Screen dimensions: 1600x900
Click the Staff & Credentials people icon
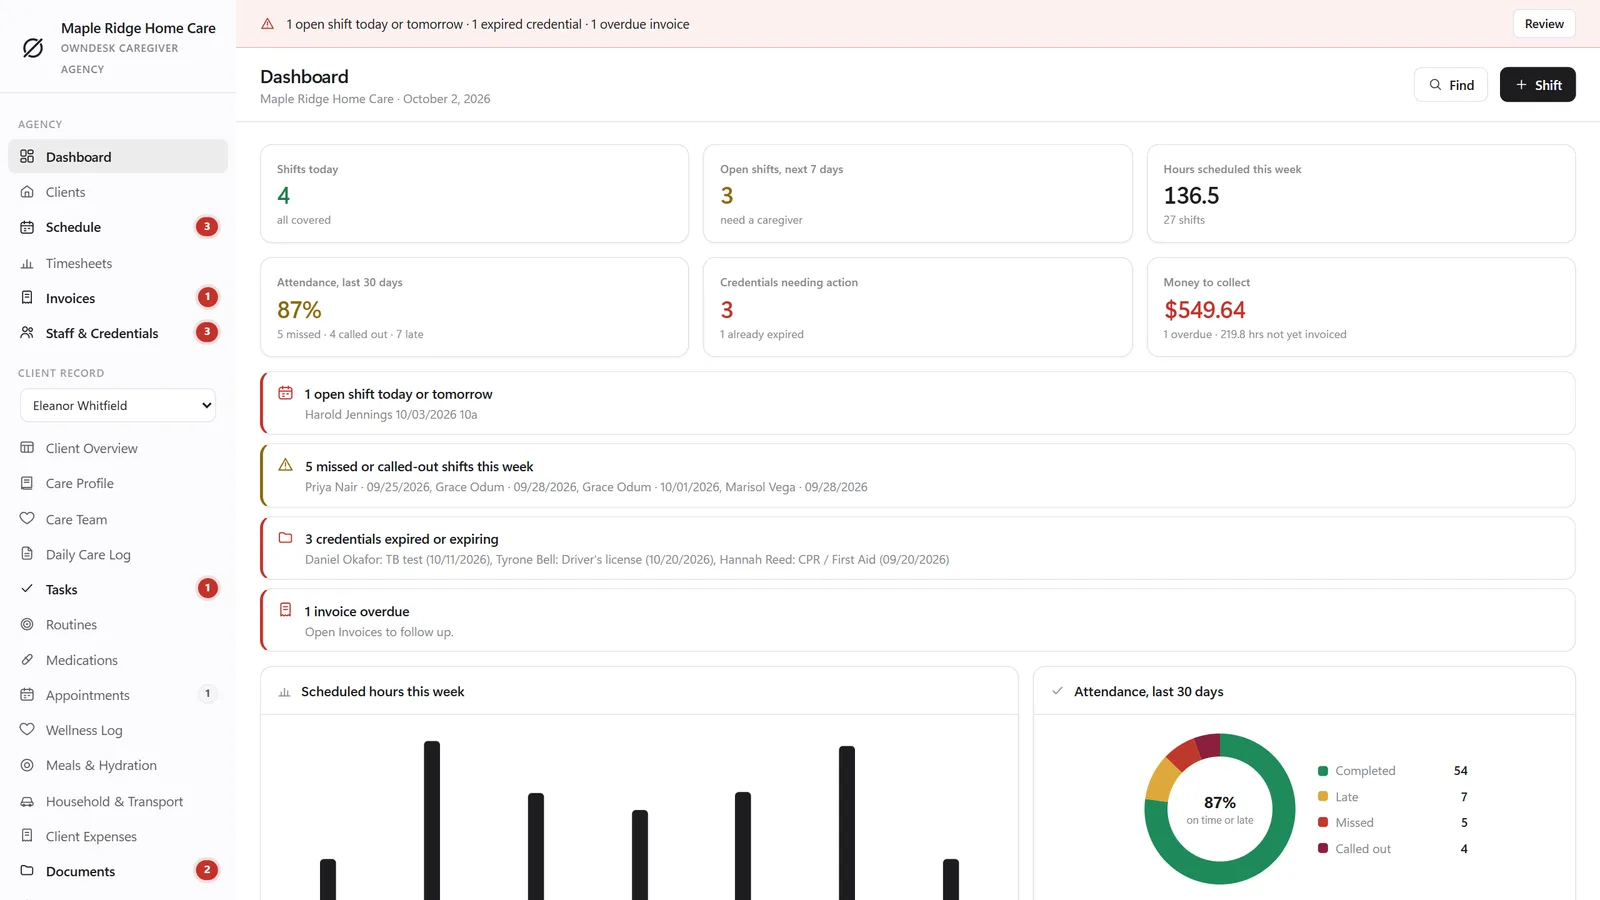click(27, 333)
